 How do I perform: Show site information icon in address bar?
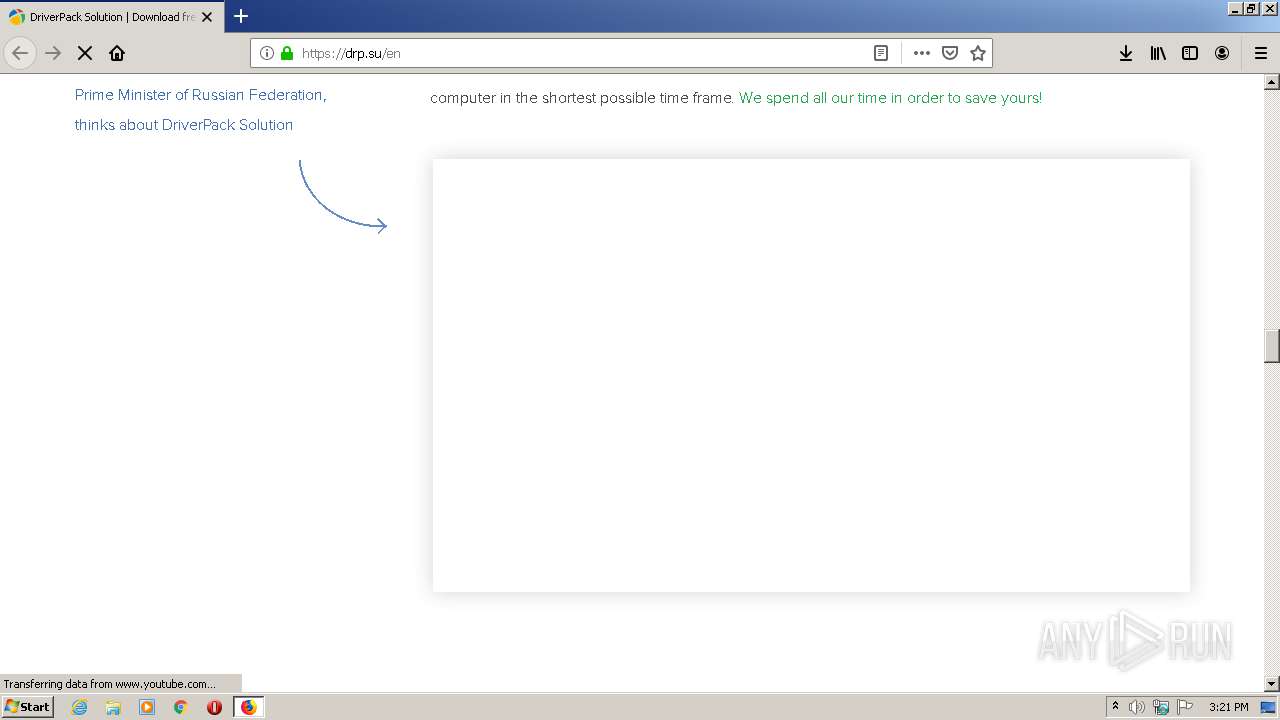coord(266,53)
